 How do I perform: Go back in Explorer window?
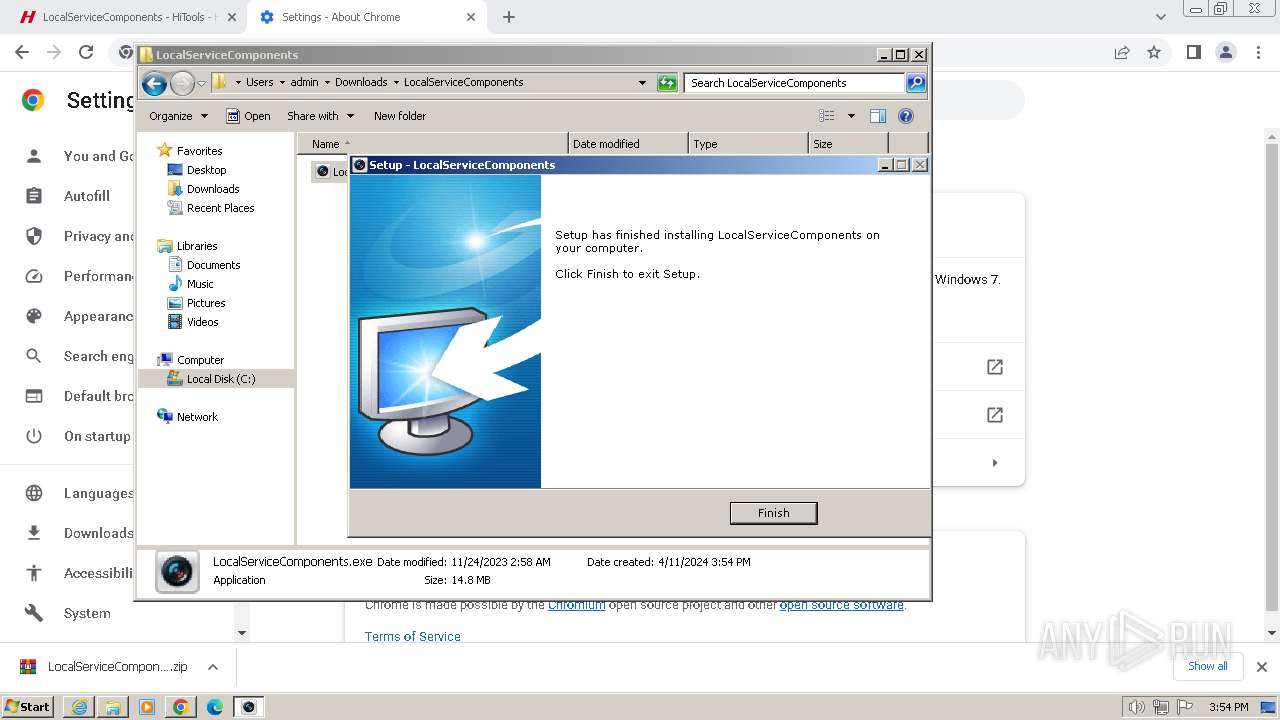pos(154,83)
